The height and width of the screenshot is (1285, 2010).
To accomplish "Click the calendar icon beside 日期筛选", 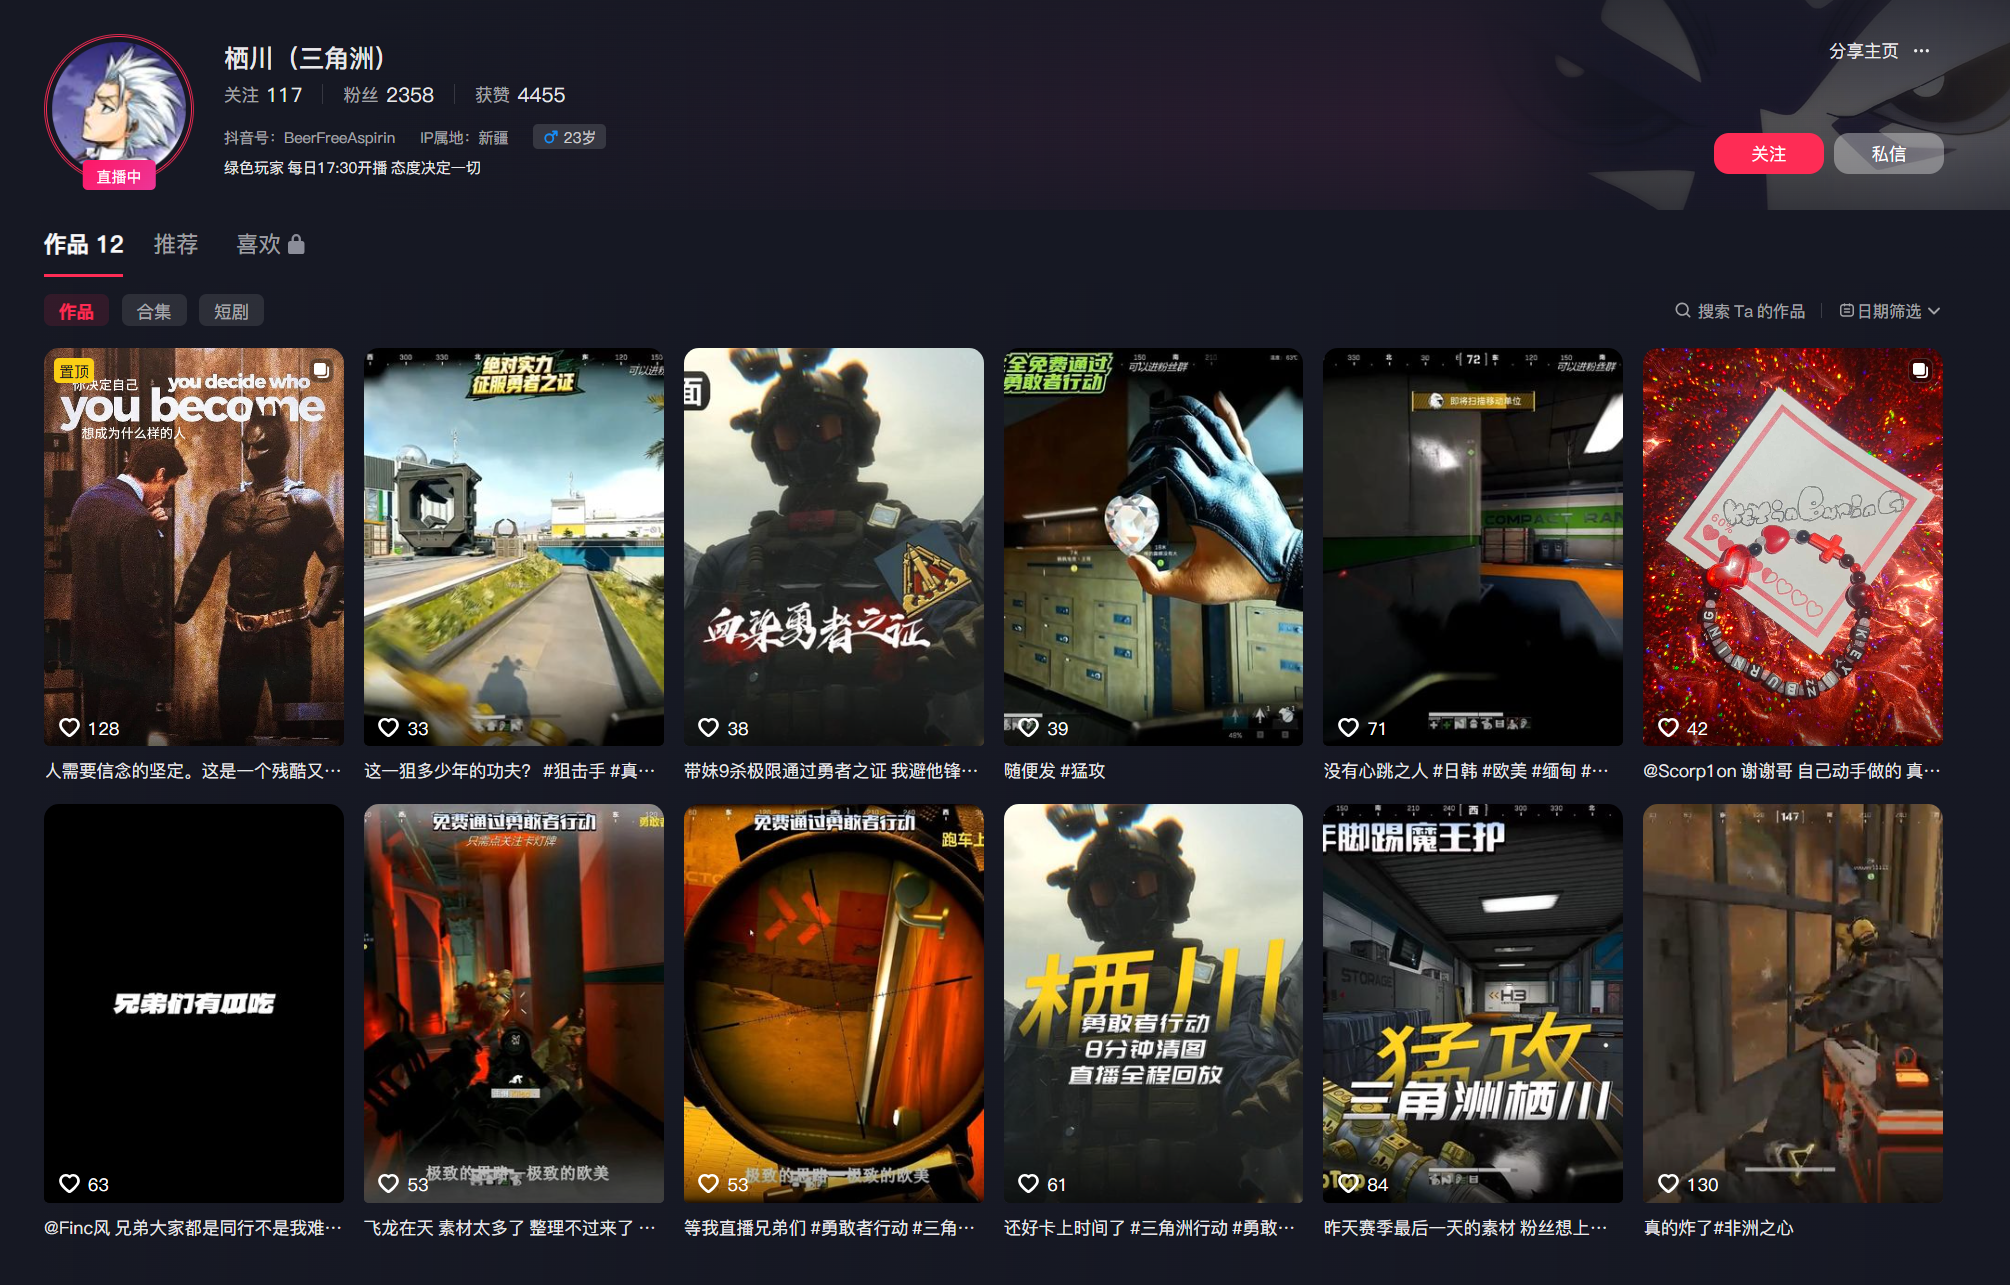I will click(x=1847, y=310).
